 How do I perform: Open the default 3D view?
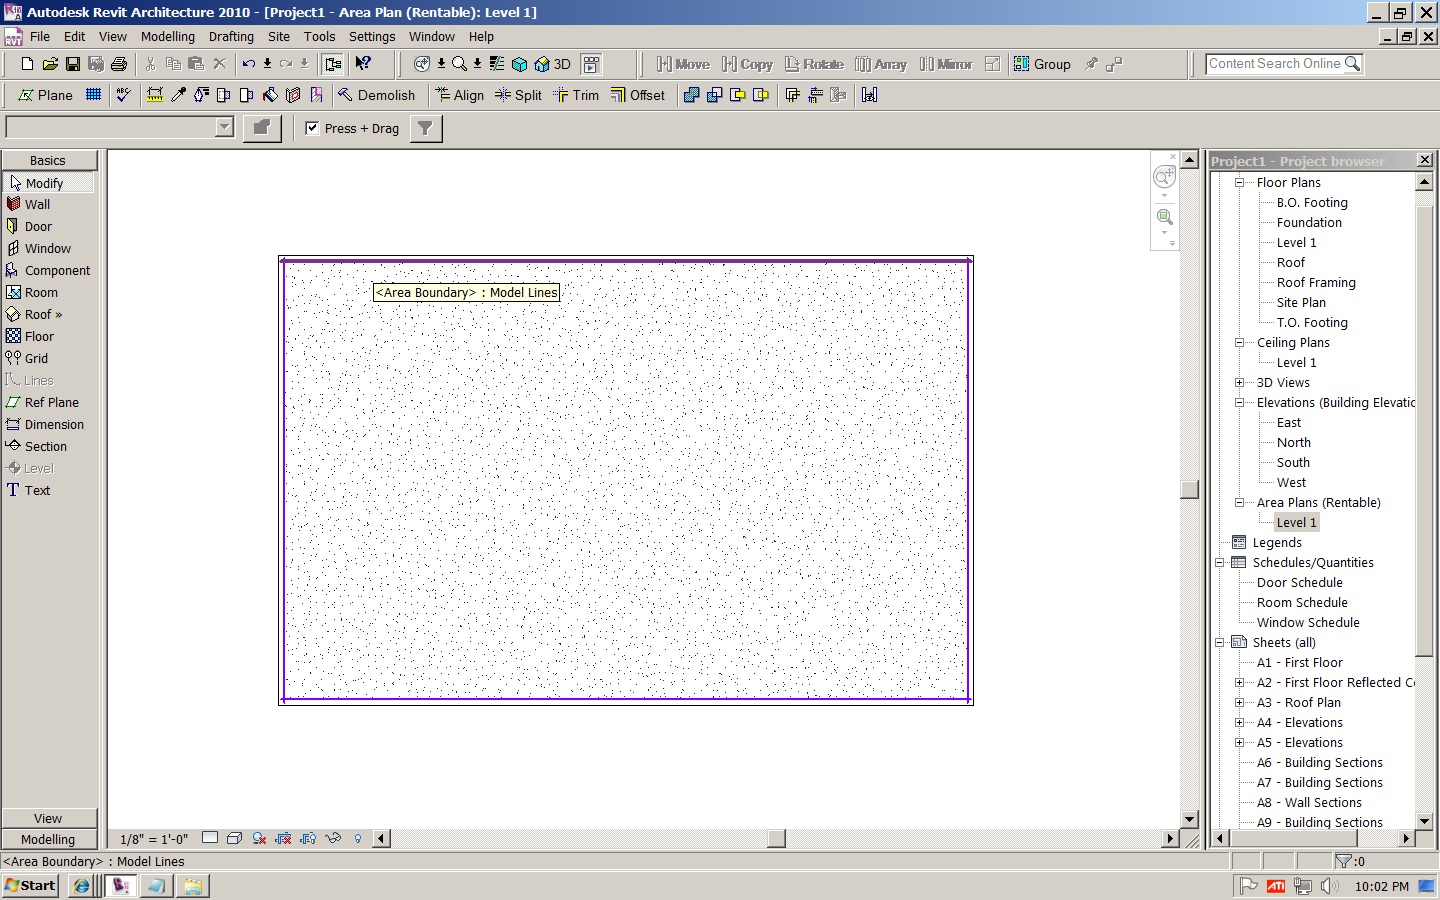[x=553, y=64]
